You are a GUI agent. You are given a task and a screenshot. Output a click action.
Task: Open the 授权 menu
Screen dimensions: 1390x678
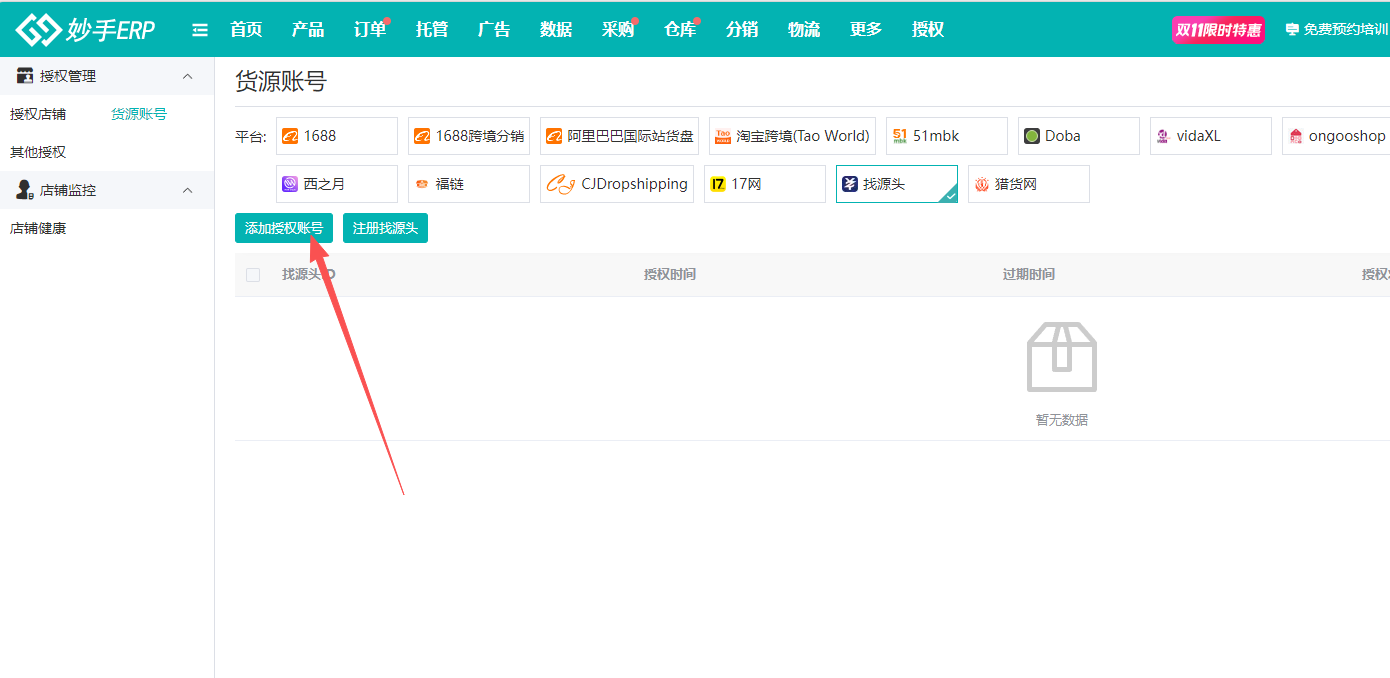click(x=928, y=30)
